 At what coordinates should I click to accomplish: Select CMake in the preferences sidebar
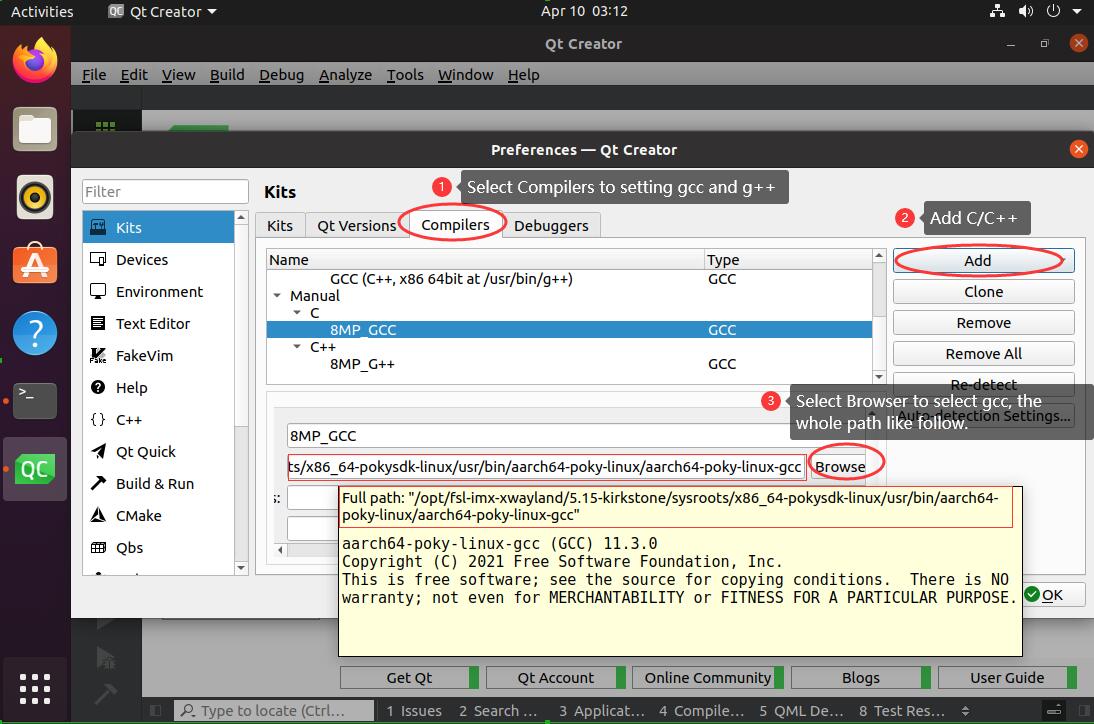(x=158, y=516)
